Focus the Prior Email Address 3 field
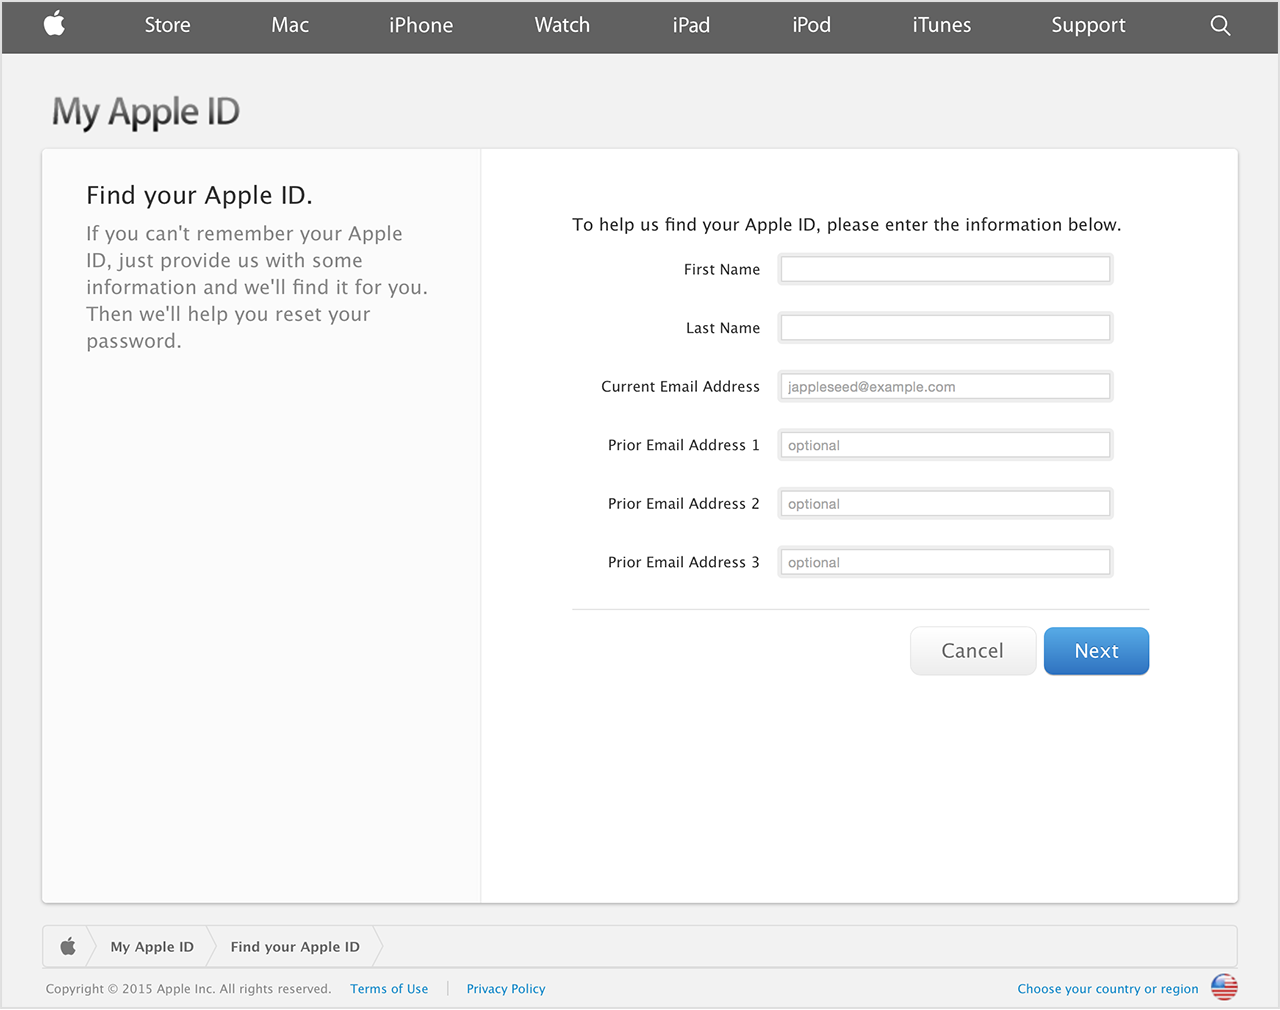Viewport: 1280px width, 1010px height. (x=945, y=562)
